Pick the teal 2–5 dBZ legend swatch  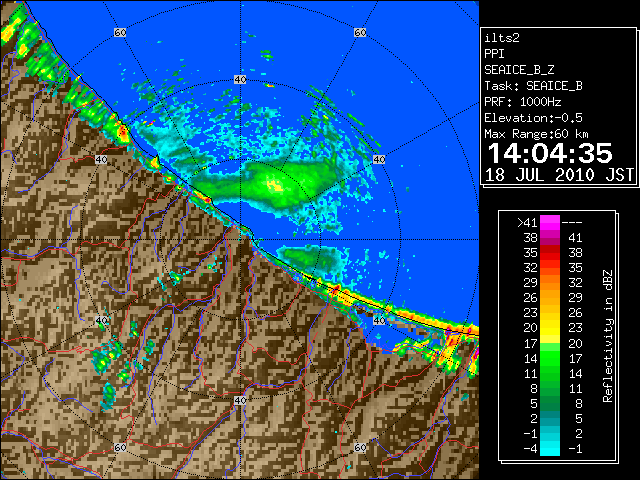coord(550,418)
